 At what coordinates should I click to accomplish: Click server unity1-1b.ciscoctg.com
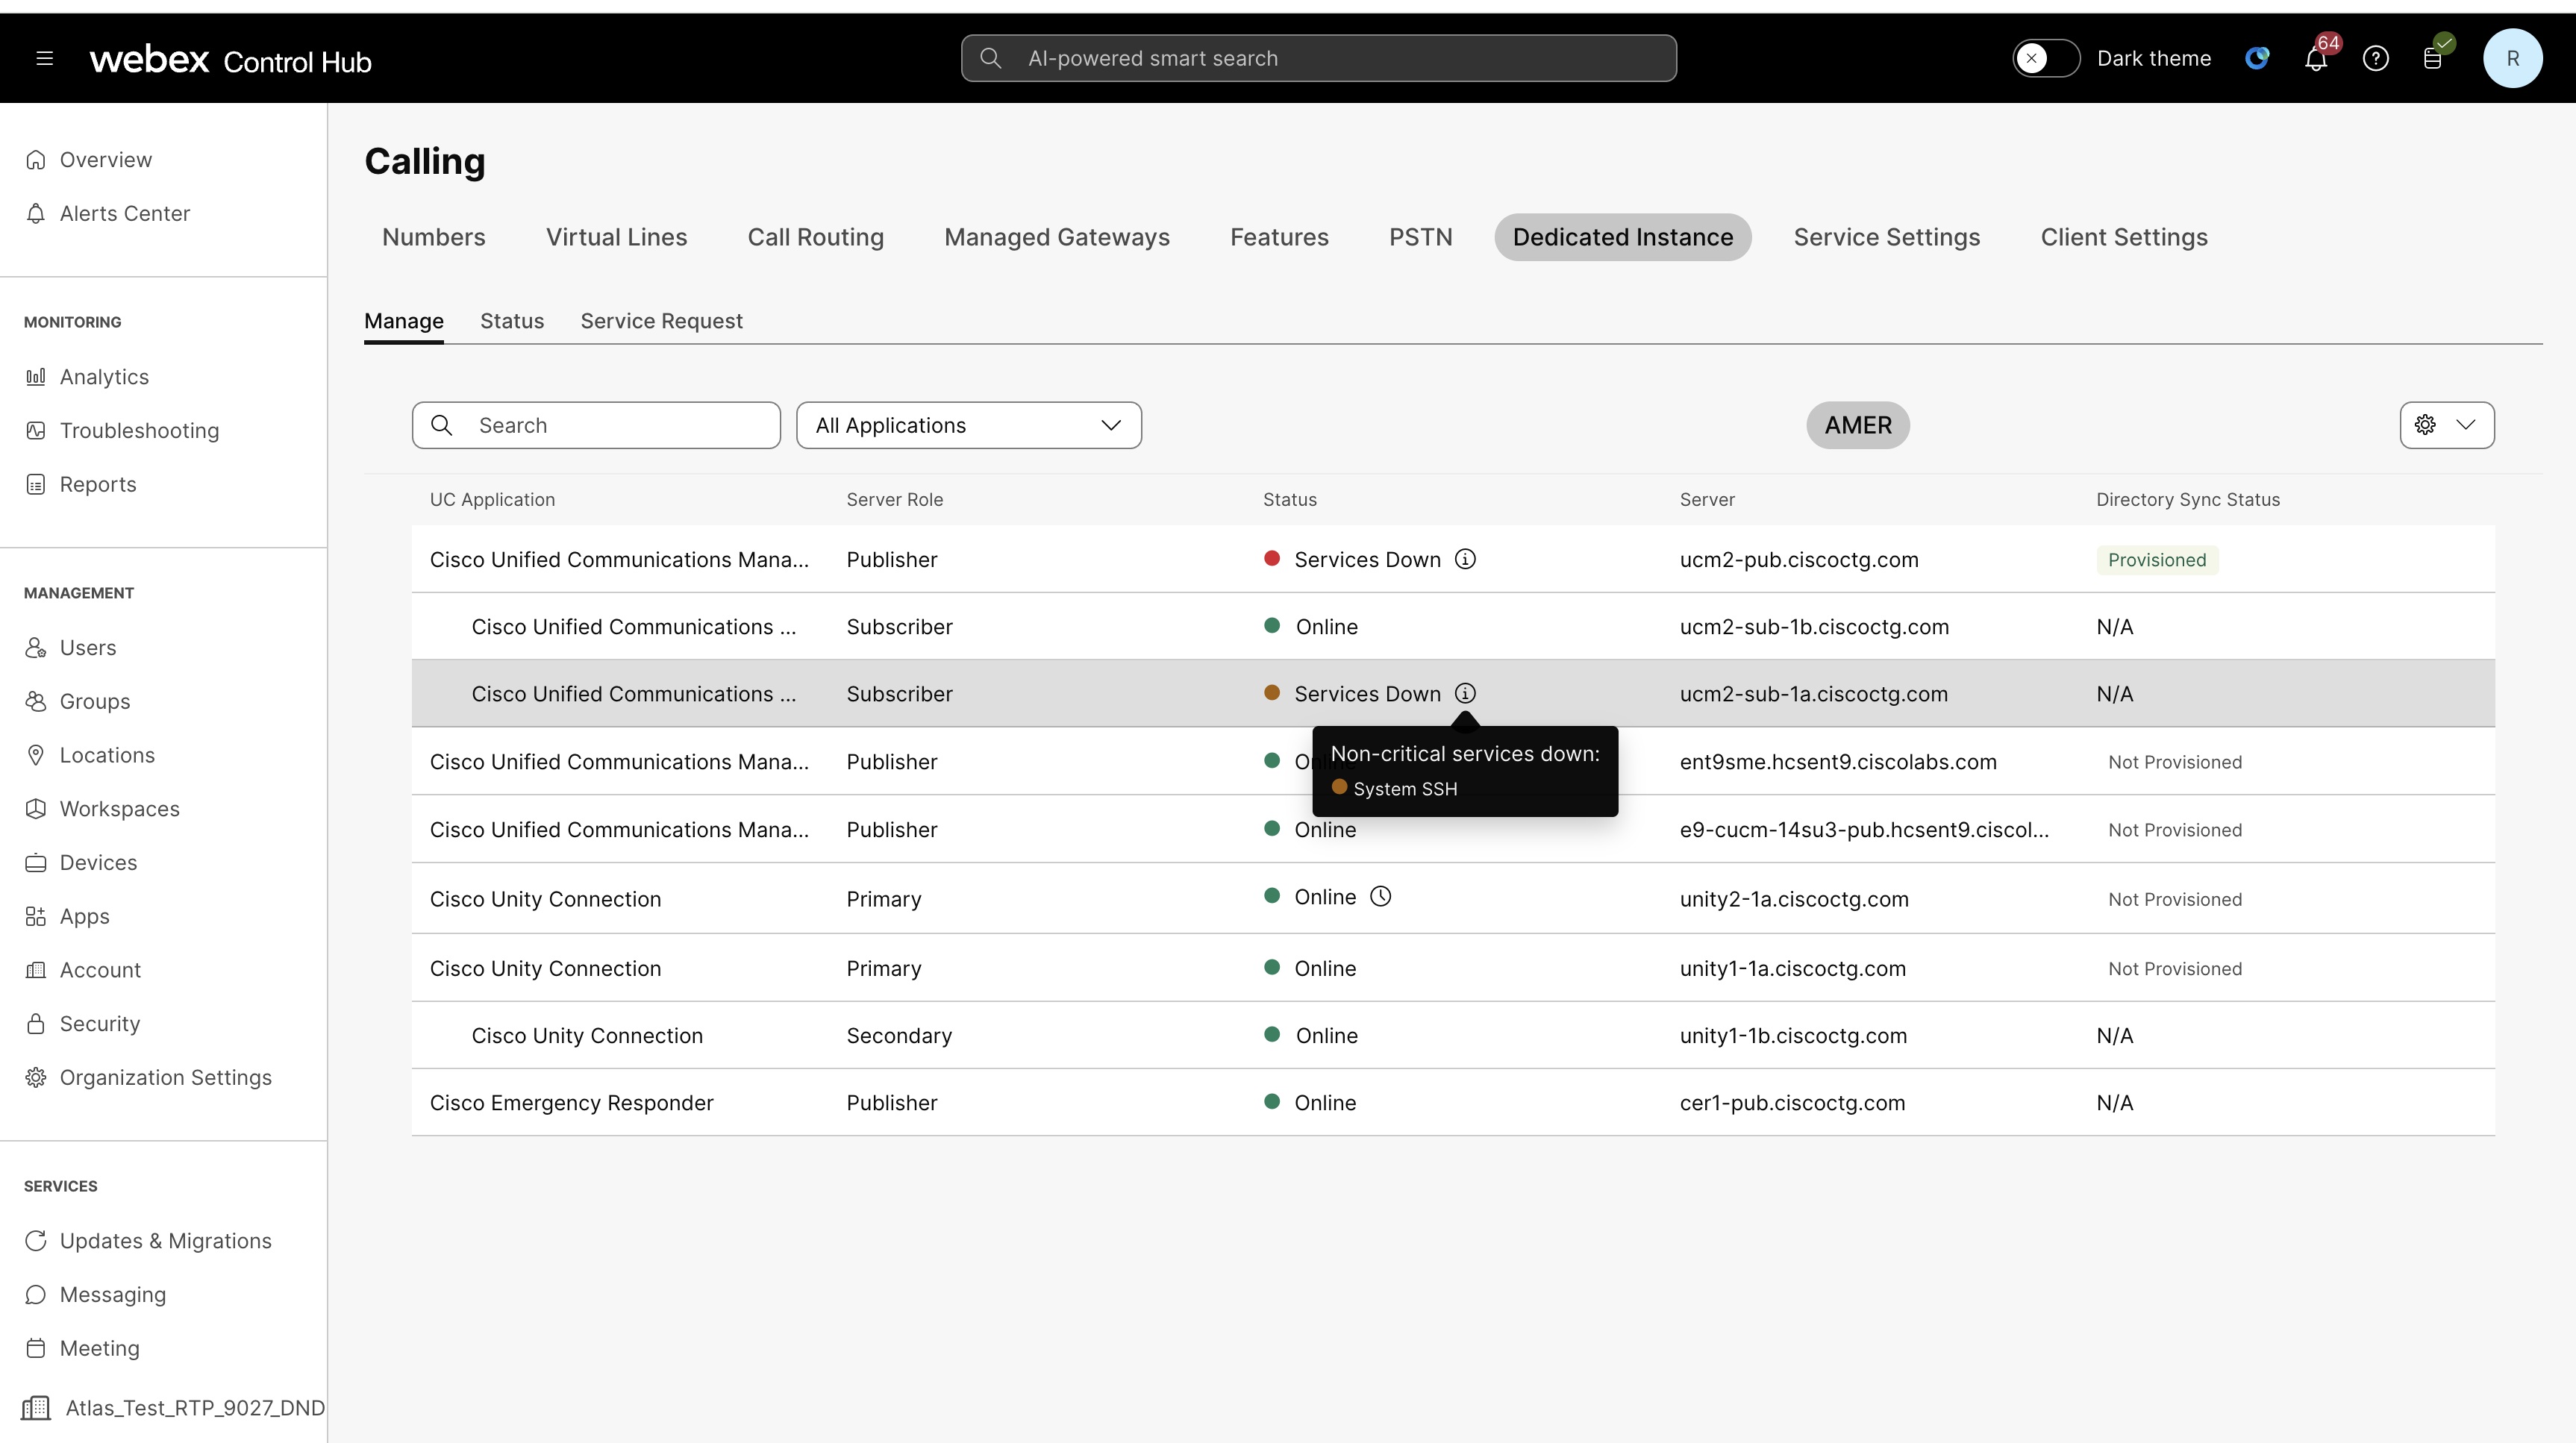click(x=1793, y=1036)
